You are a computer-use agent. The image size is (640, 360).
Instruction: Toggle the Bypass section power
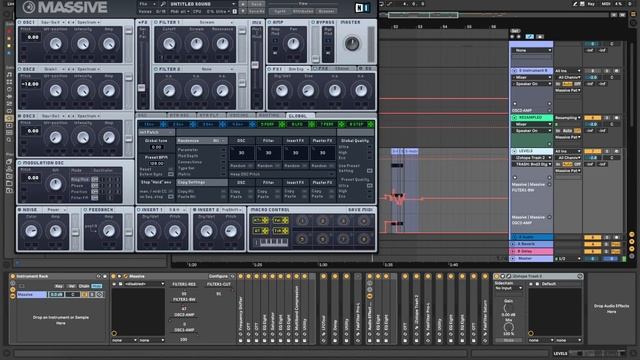[x=313, y=22]
